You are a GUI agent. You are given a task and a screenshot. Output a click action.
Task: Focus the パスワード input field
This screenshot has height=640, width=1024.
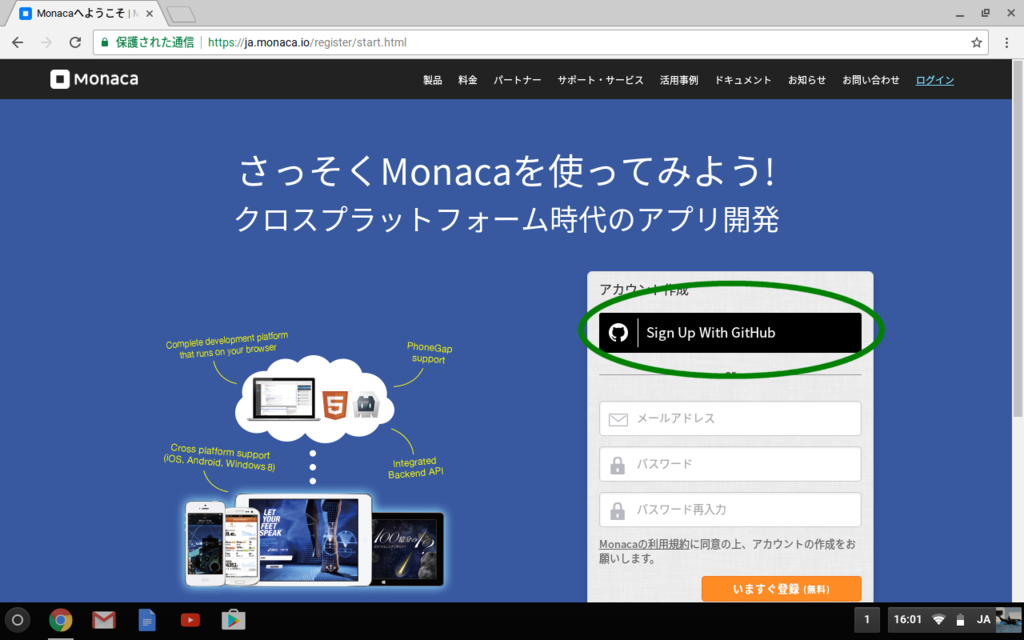[x=730, y=464]
